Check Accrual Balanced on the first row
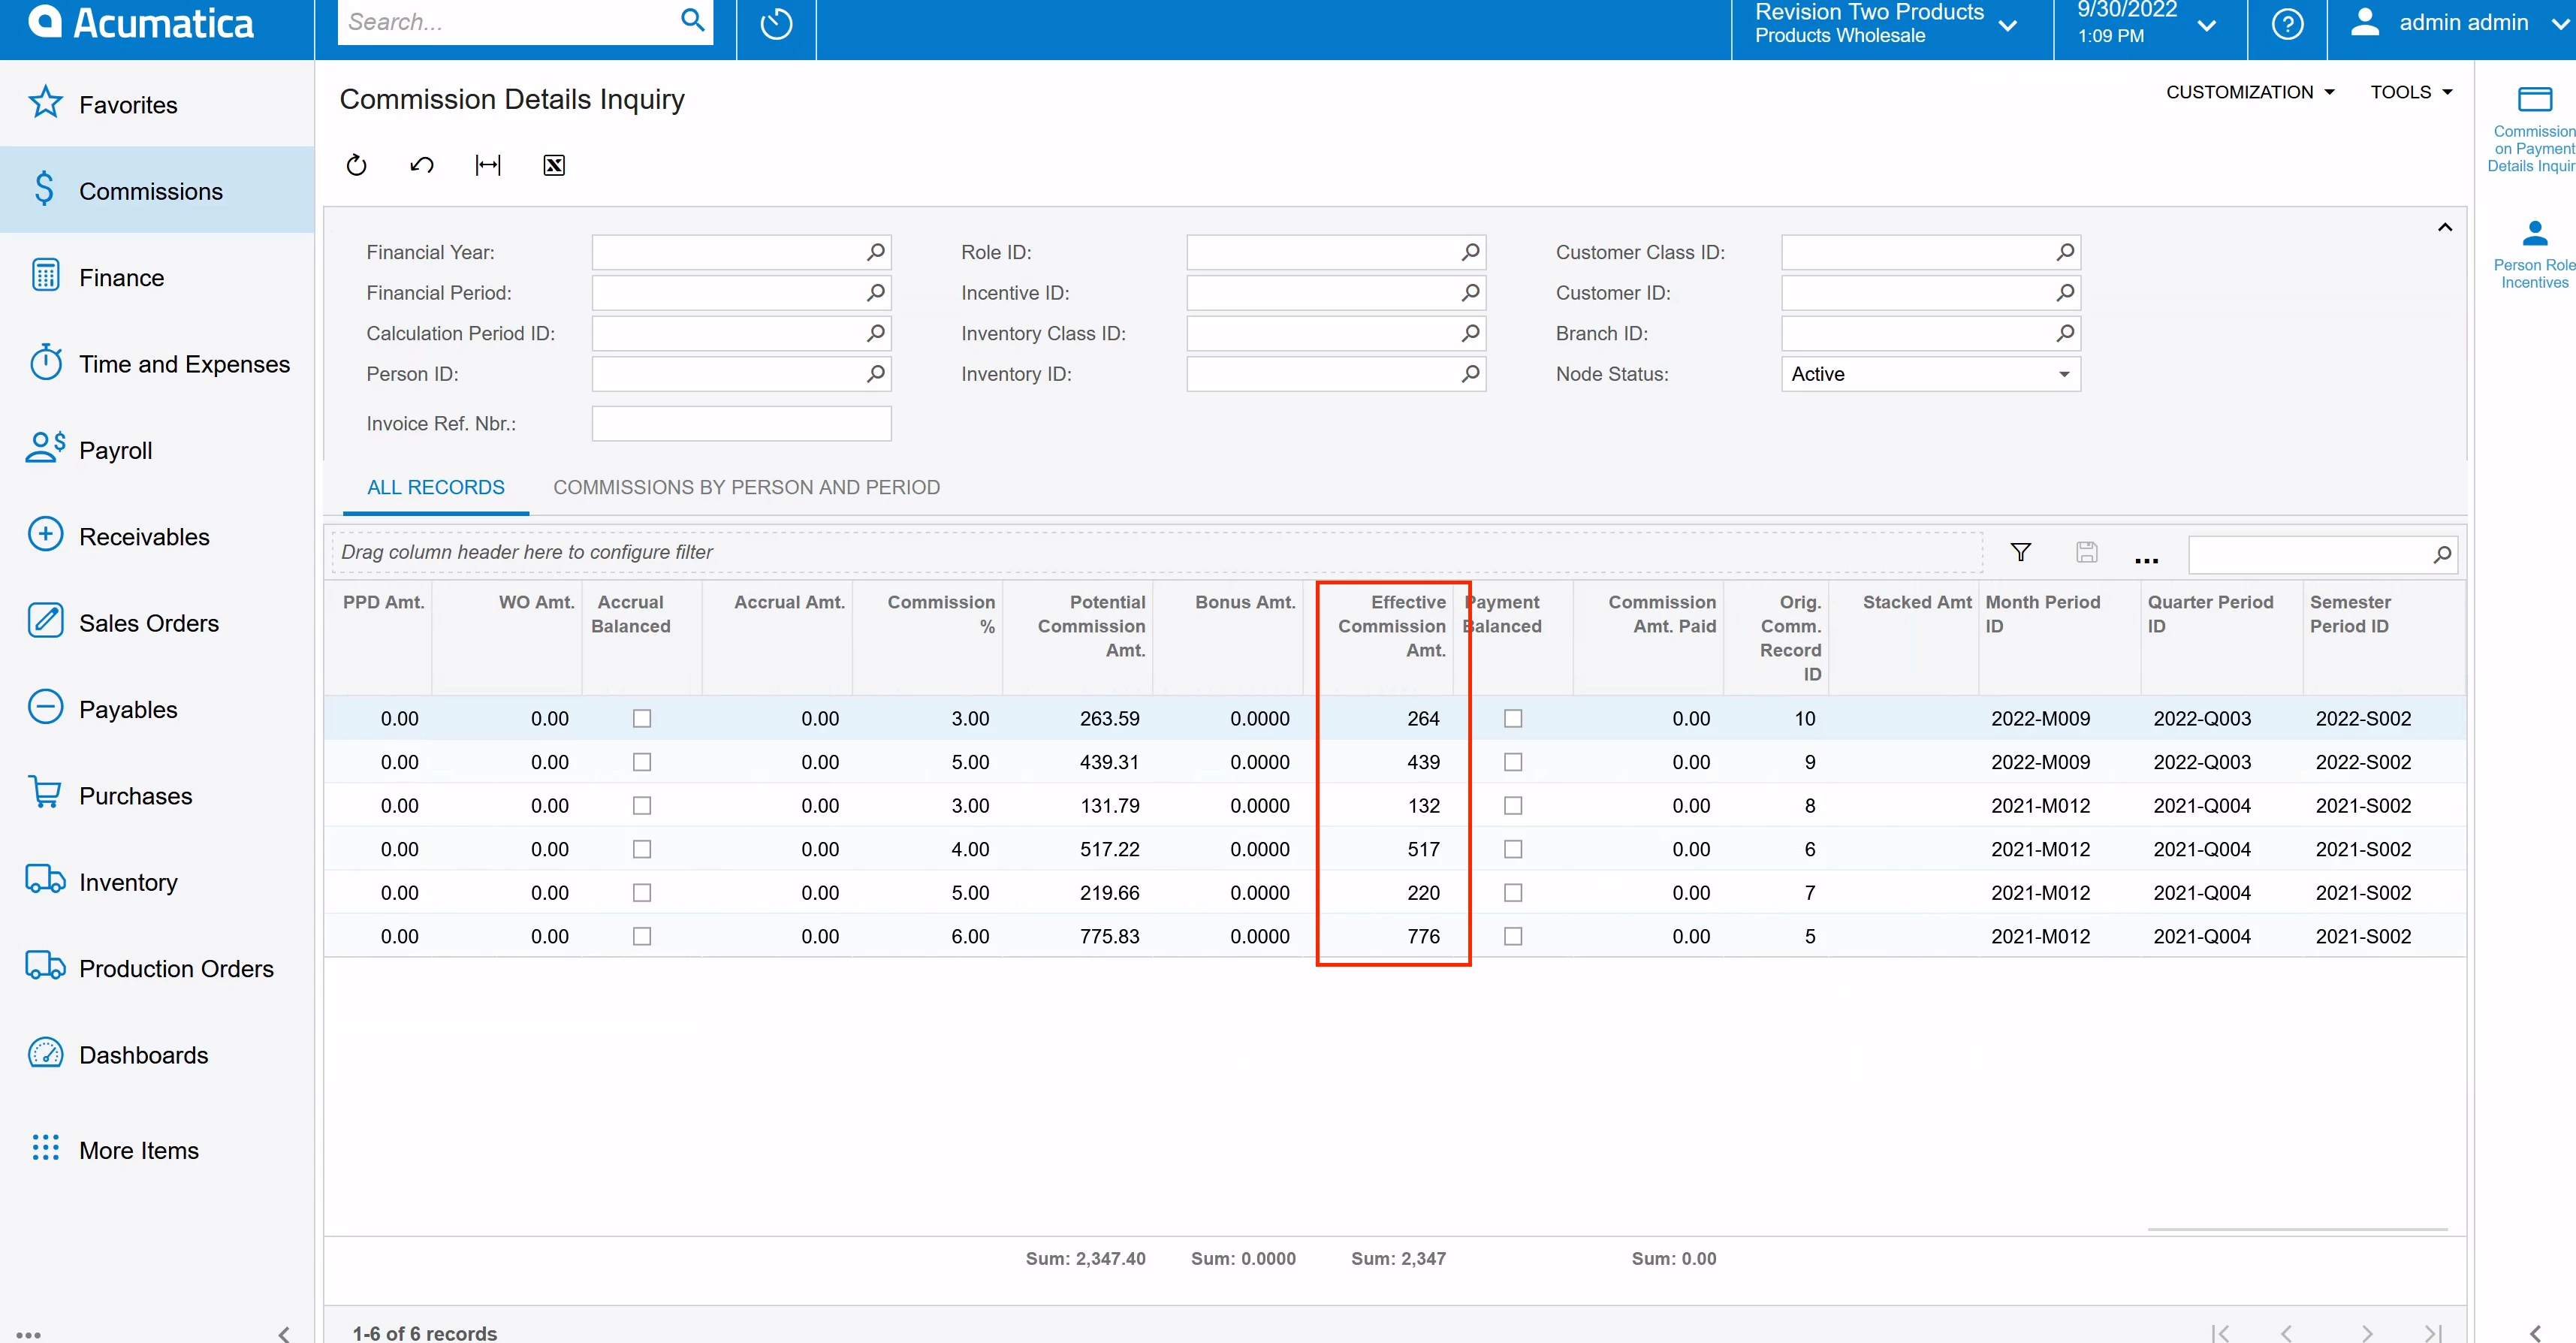Viewport: 2576px width, 1343px height. [641, 717]
